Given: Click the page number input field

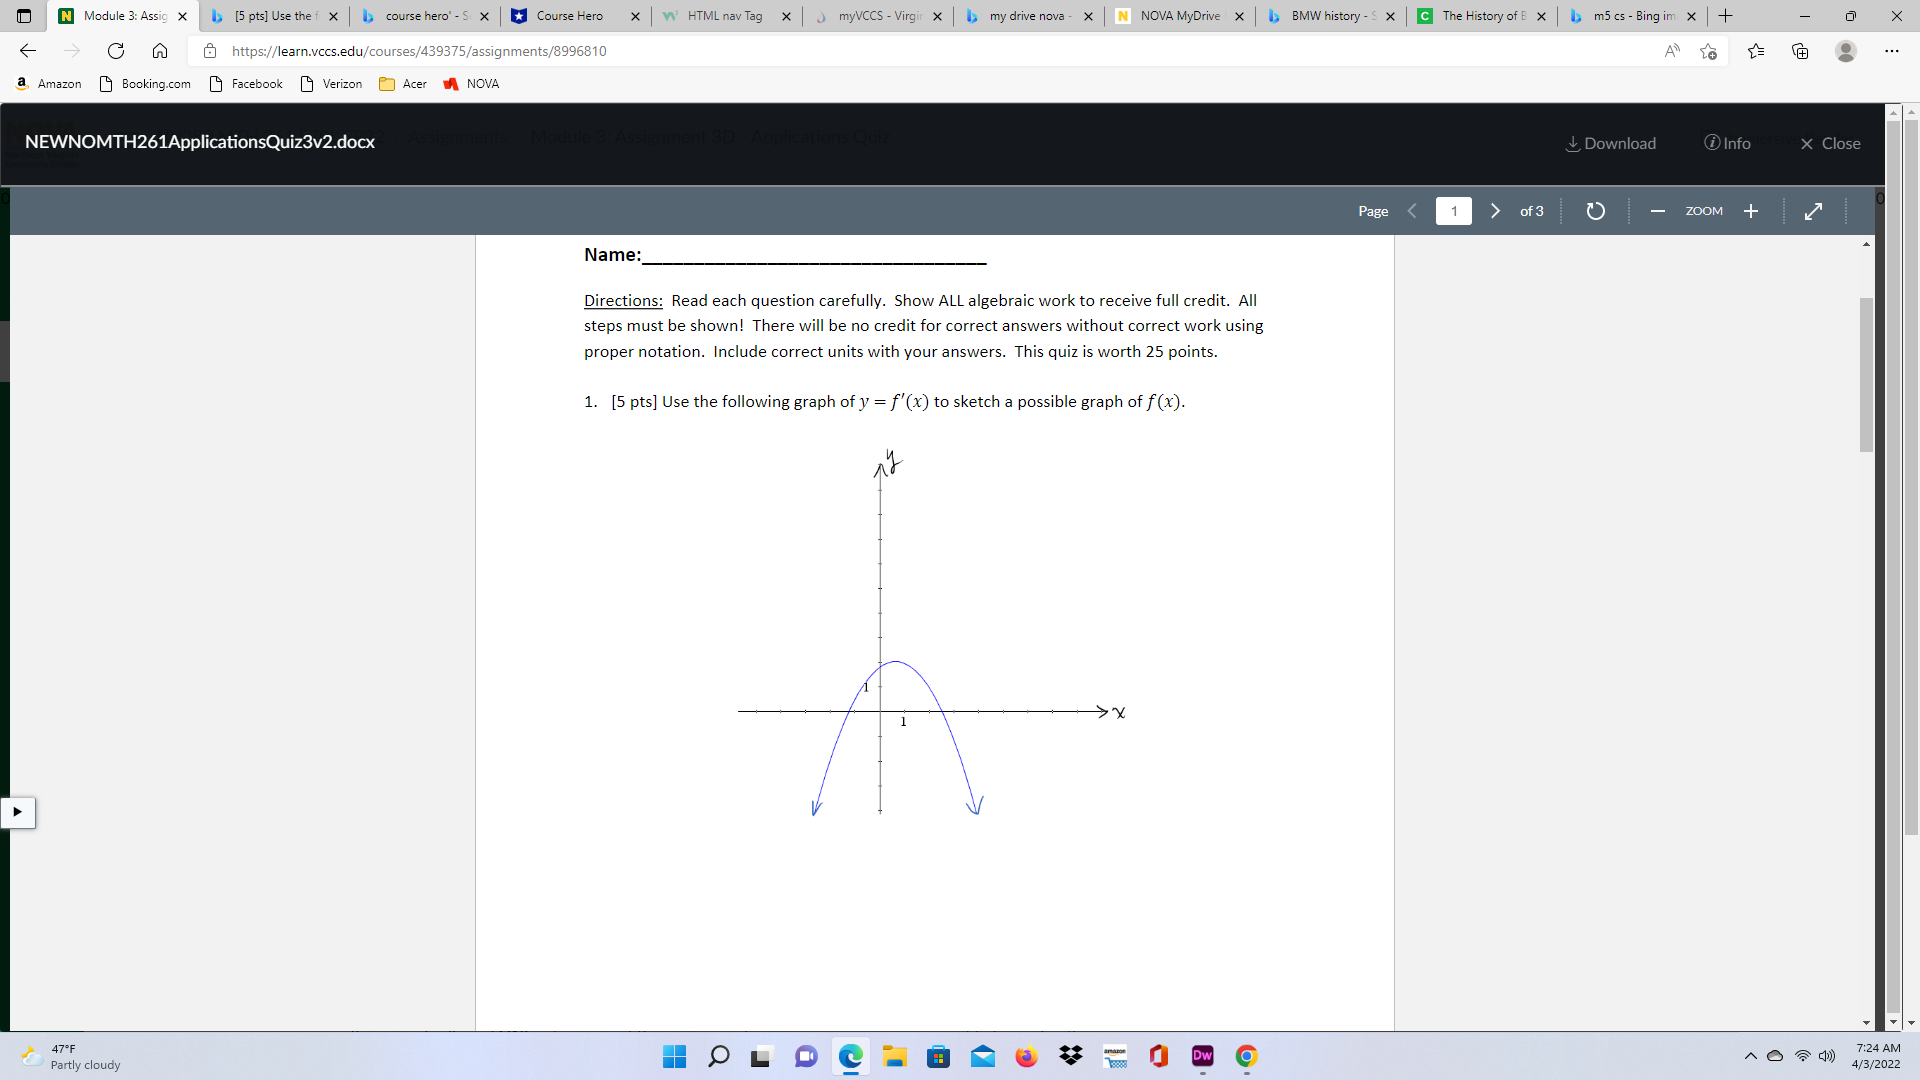Looking at the screenshot, I should click(1454, 211).
